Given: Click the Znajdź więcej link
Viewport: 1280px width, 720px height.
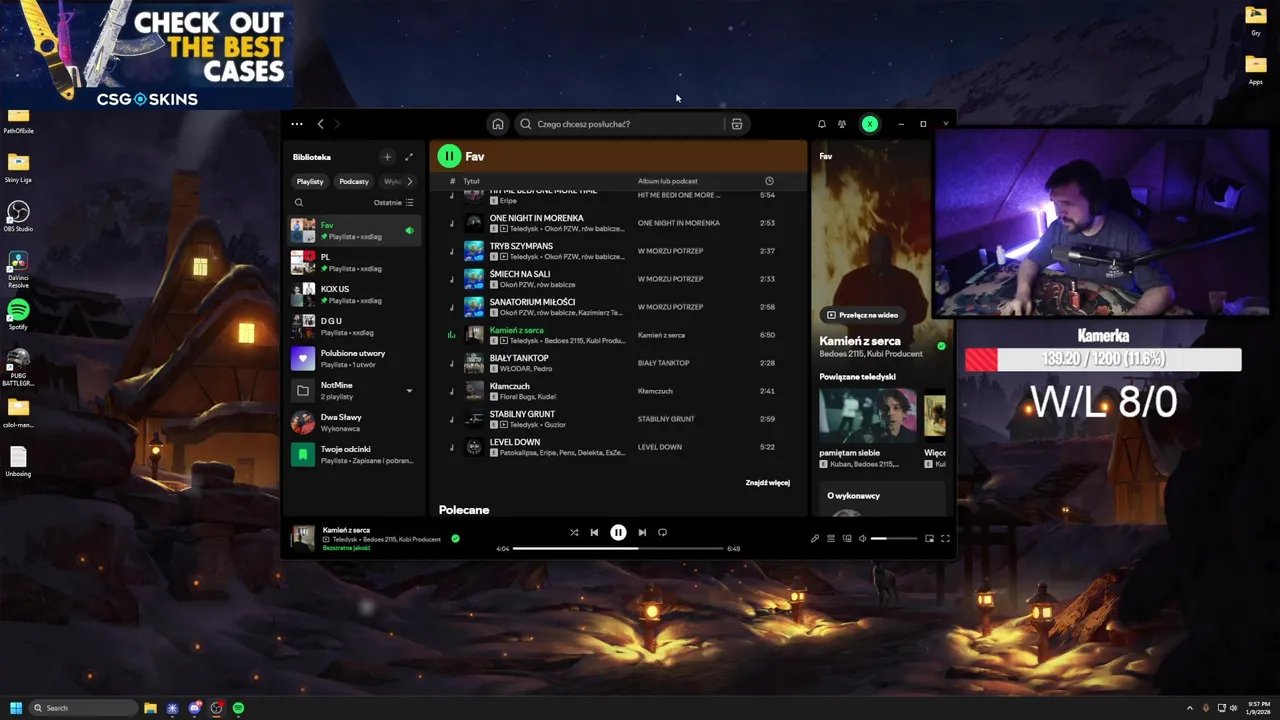Looking at the screenshot, I should (767, 483).
